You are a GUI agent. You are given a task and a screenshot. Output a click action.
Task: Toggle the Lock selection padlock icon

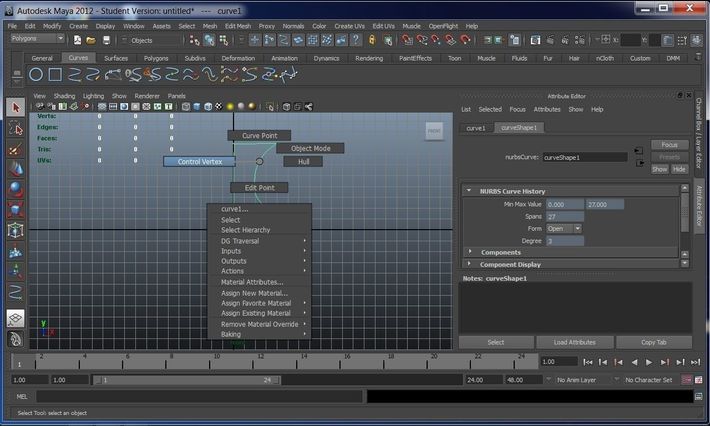click(x=372, y=40)
